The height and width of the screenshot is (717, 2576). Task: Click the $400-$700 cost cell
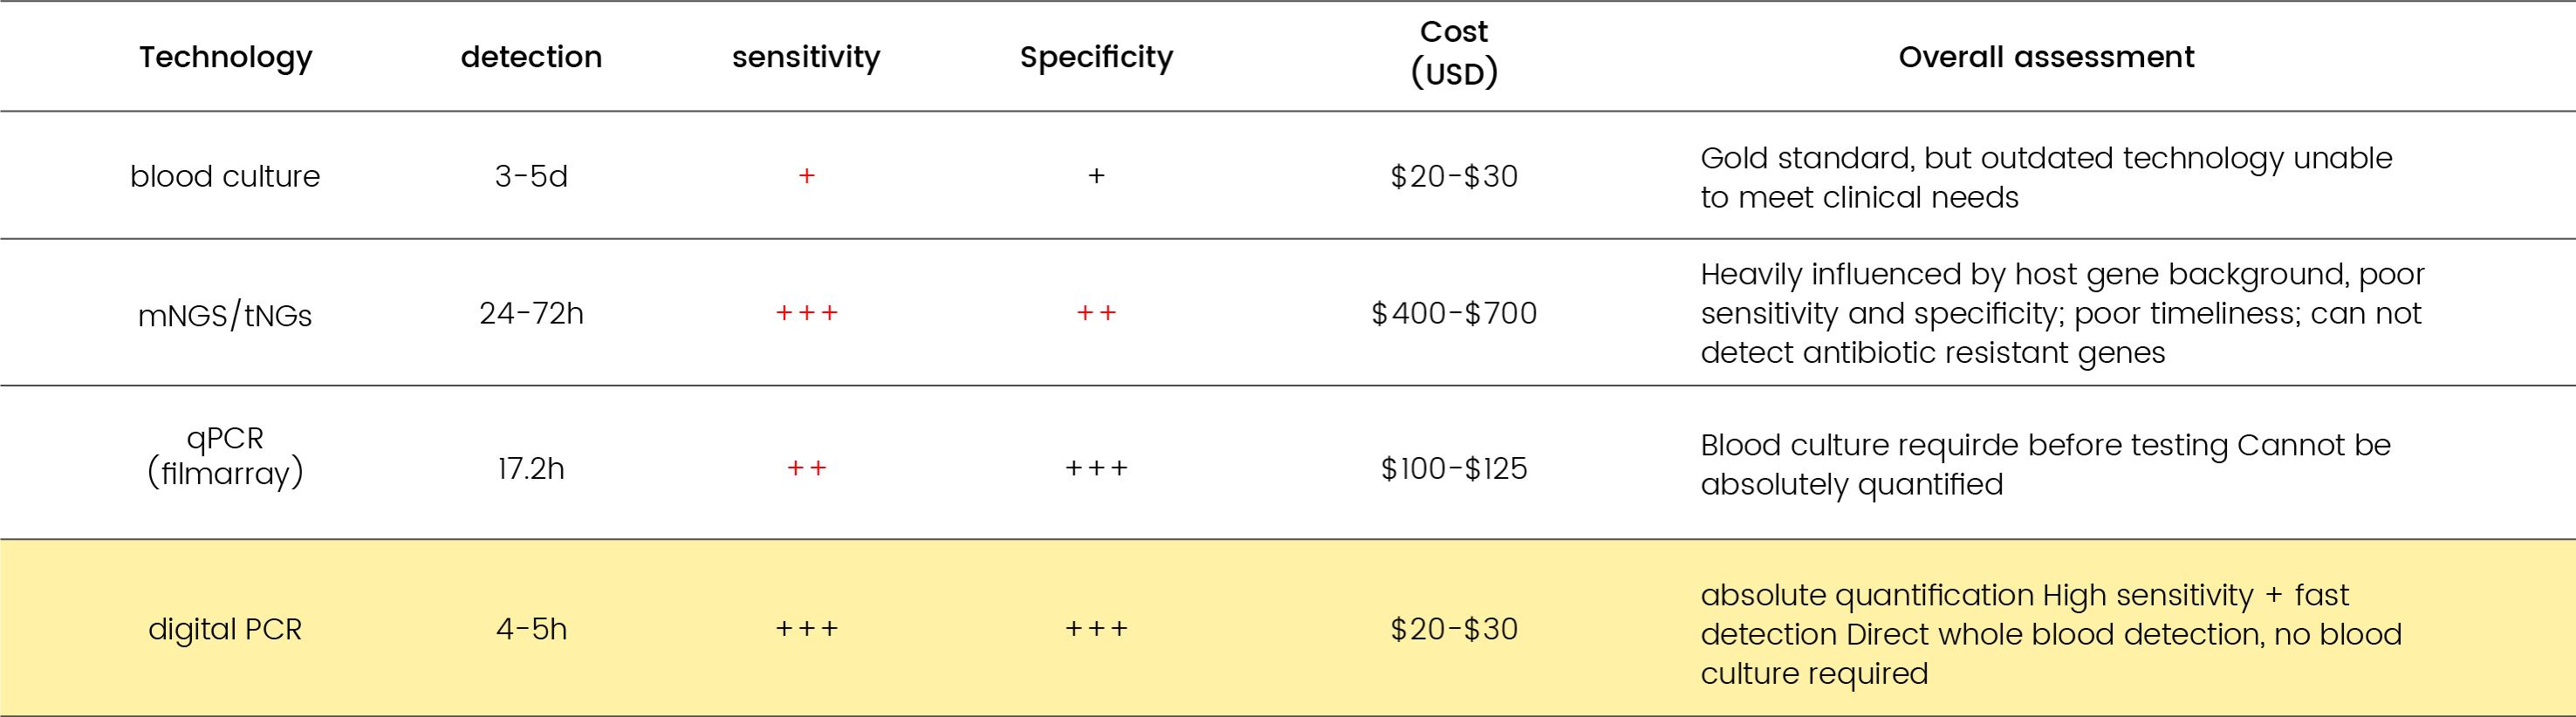coord(1454,313)
